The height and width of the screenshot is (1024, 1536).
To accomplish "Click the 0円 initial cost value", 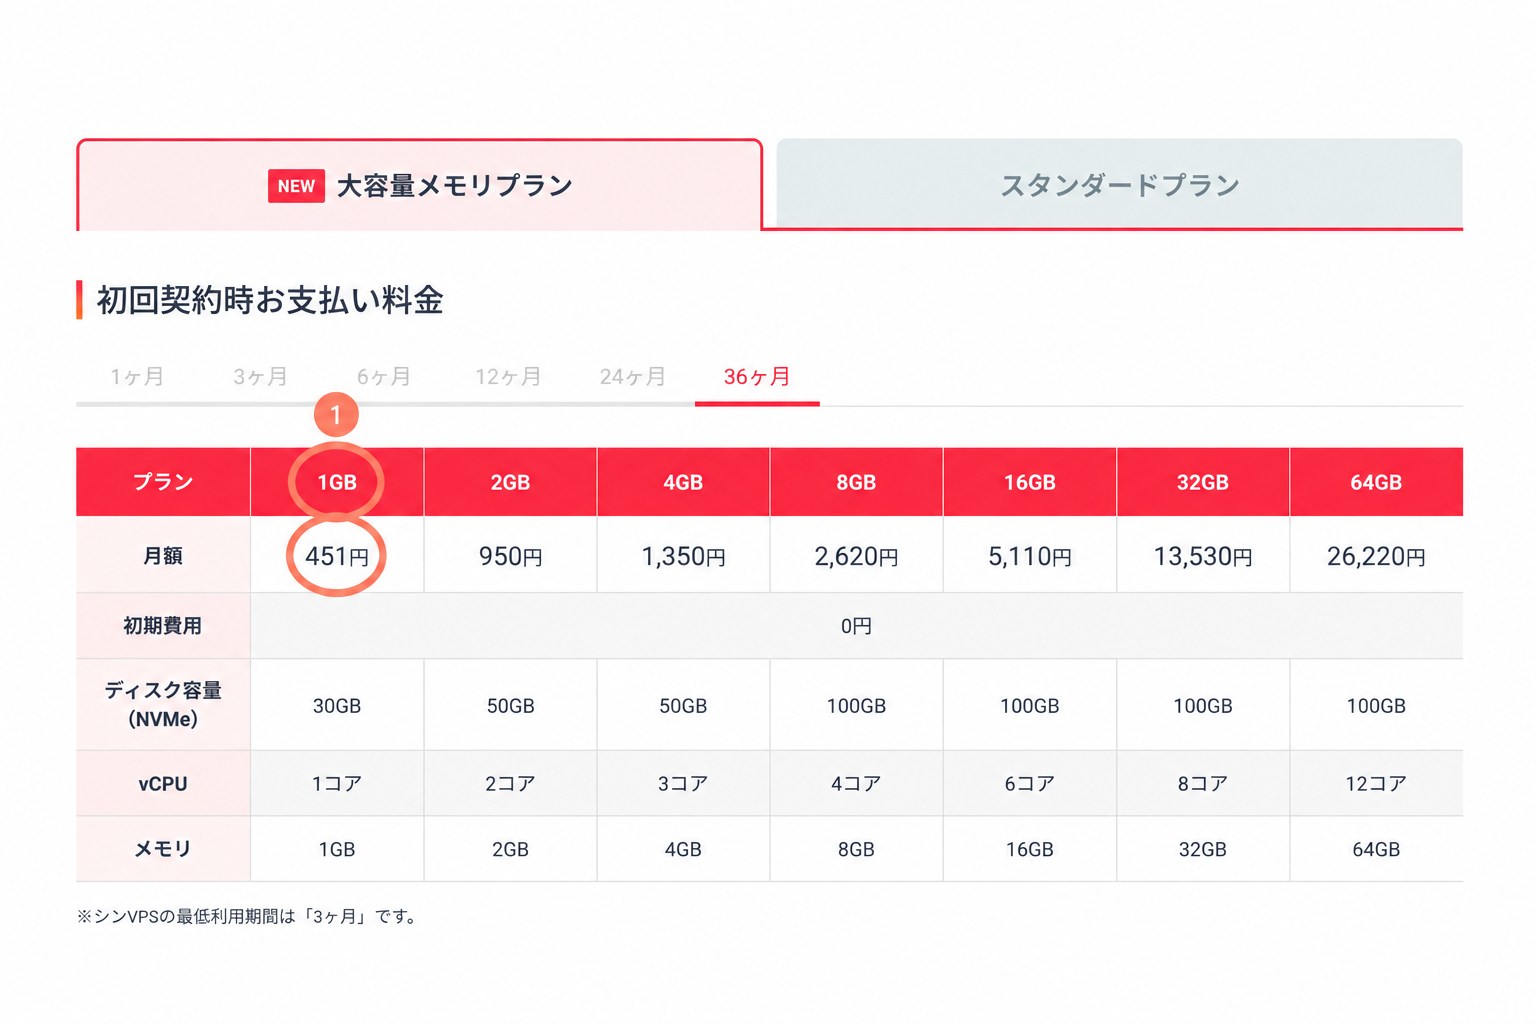I will pyautogui.click(x=856, y=626).
